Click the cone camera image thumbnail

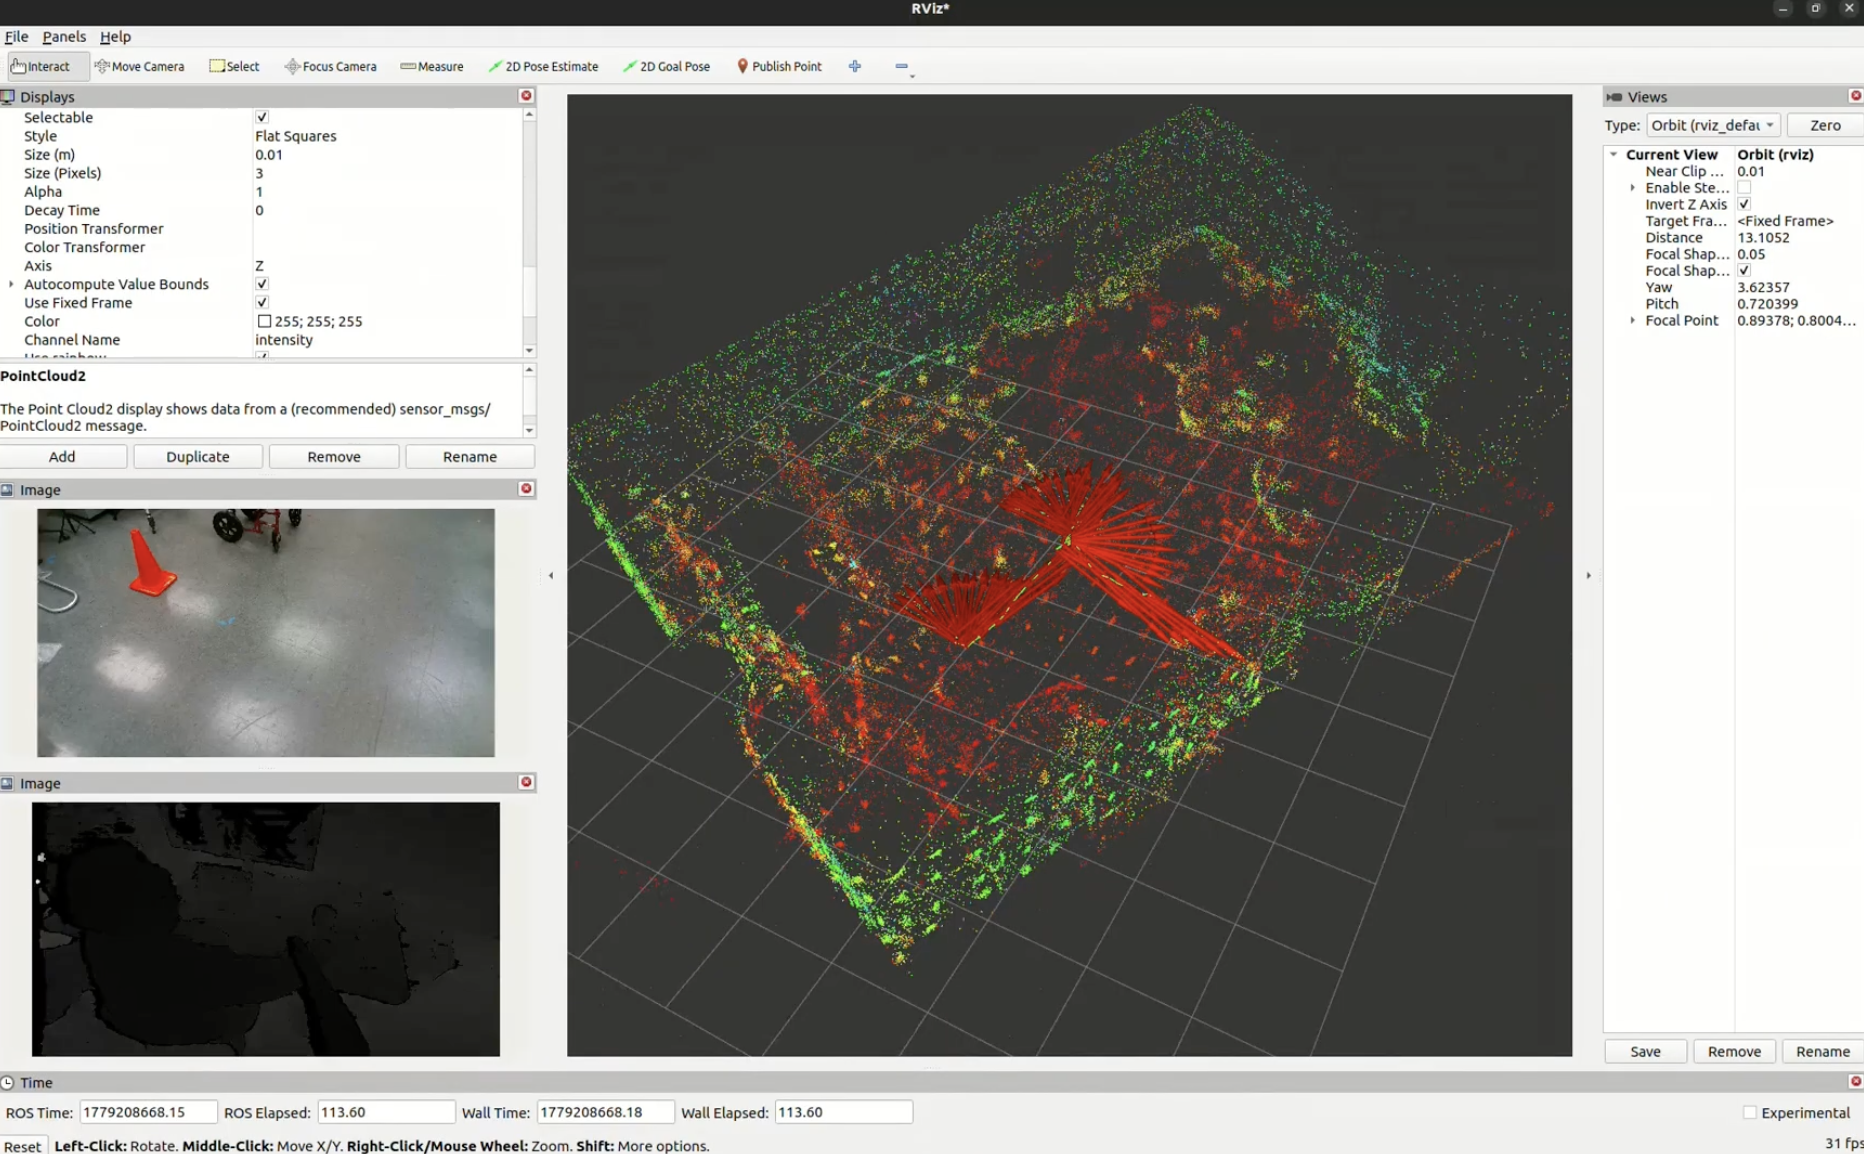266,632
